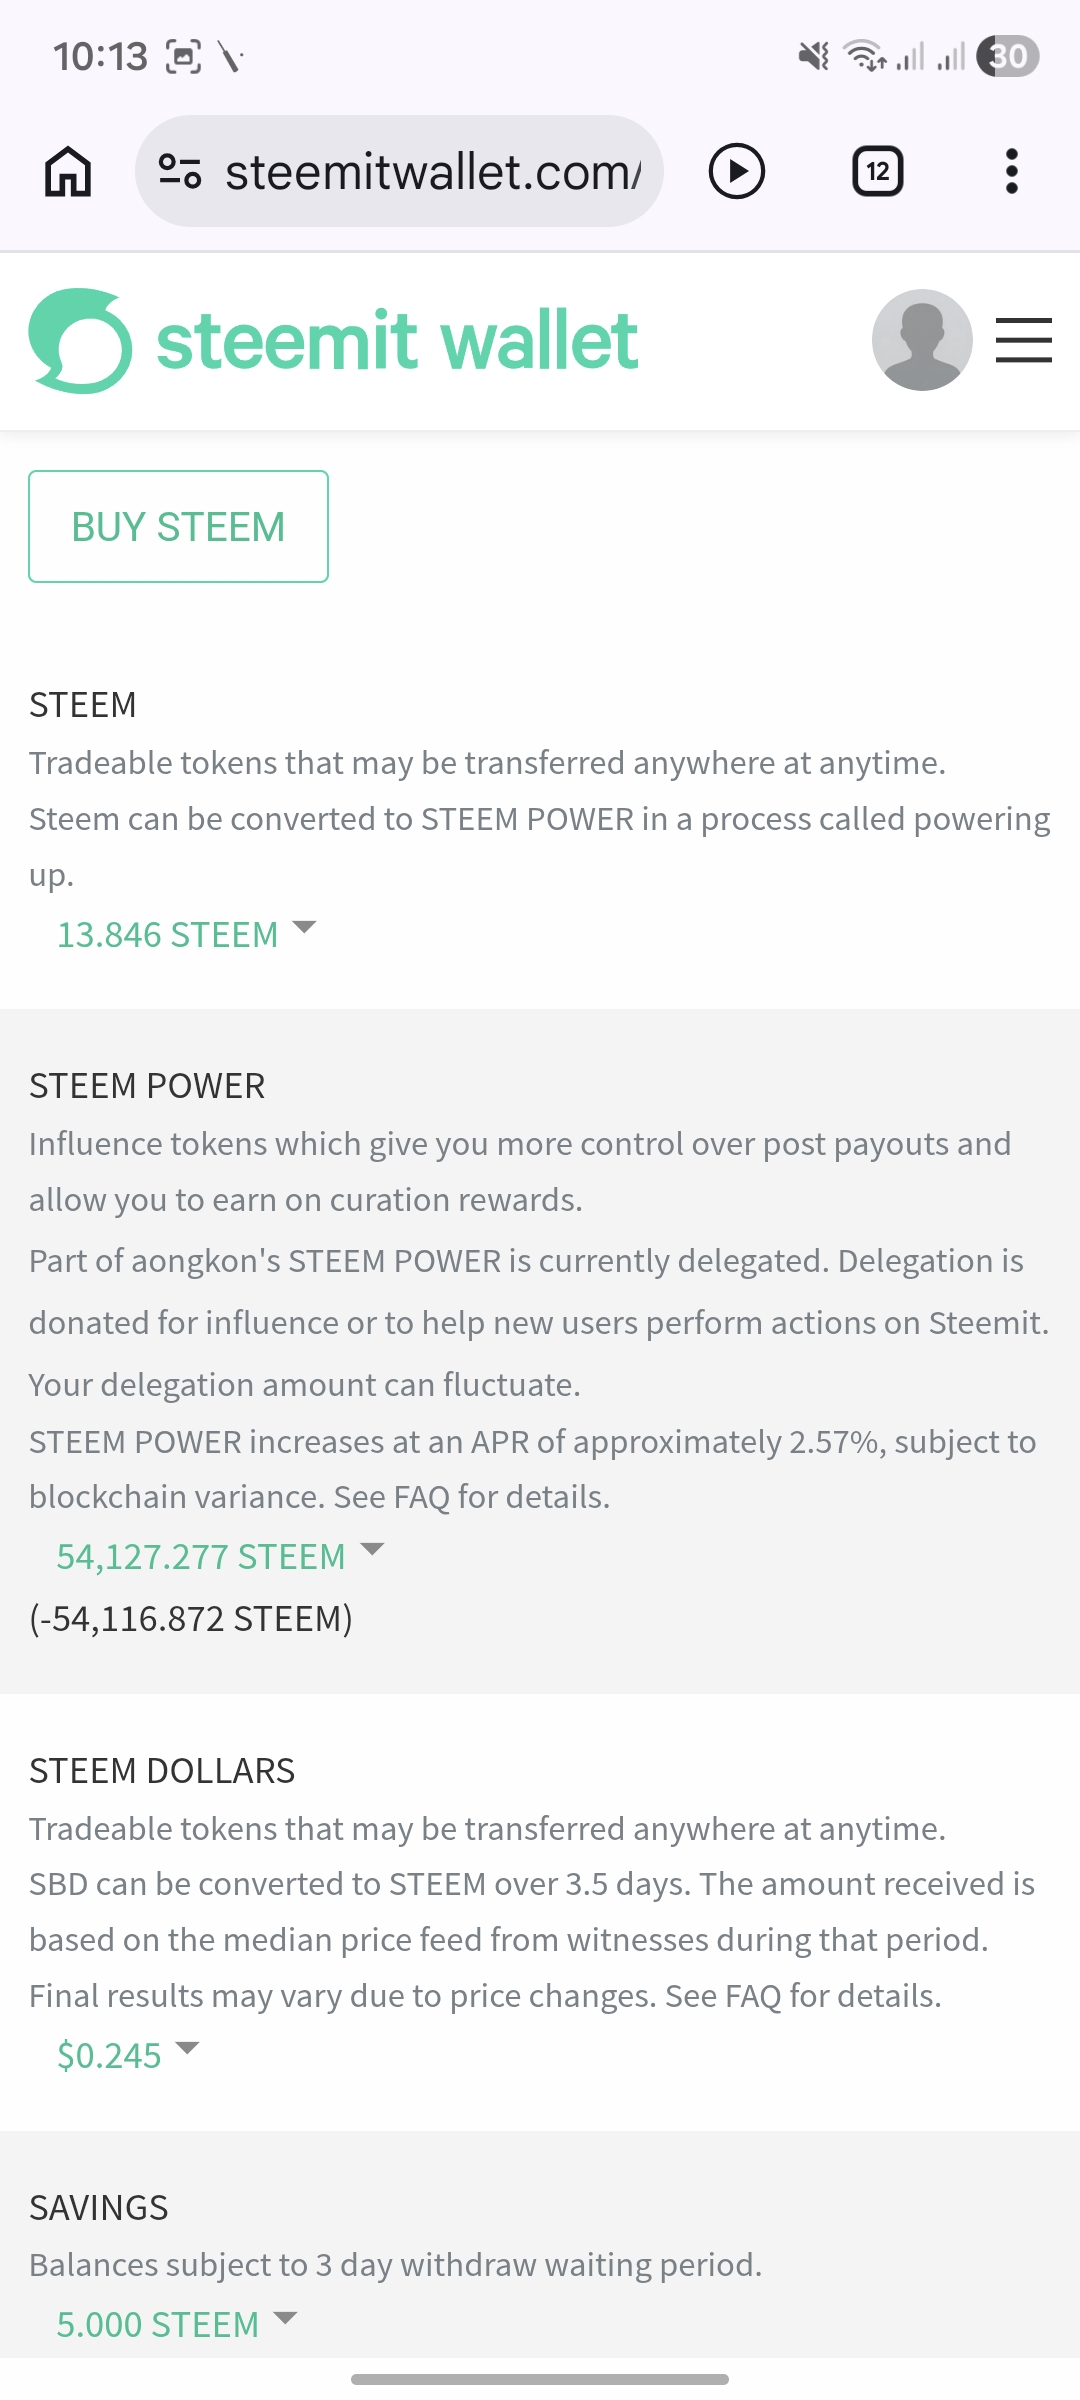Tap the muted sound status icon
This screenshot has width=1080, height=2400.
(814, 56)
